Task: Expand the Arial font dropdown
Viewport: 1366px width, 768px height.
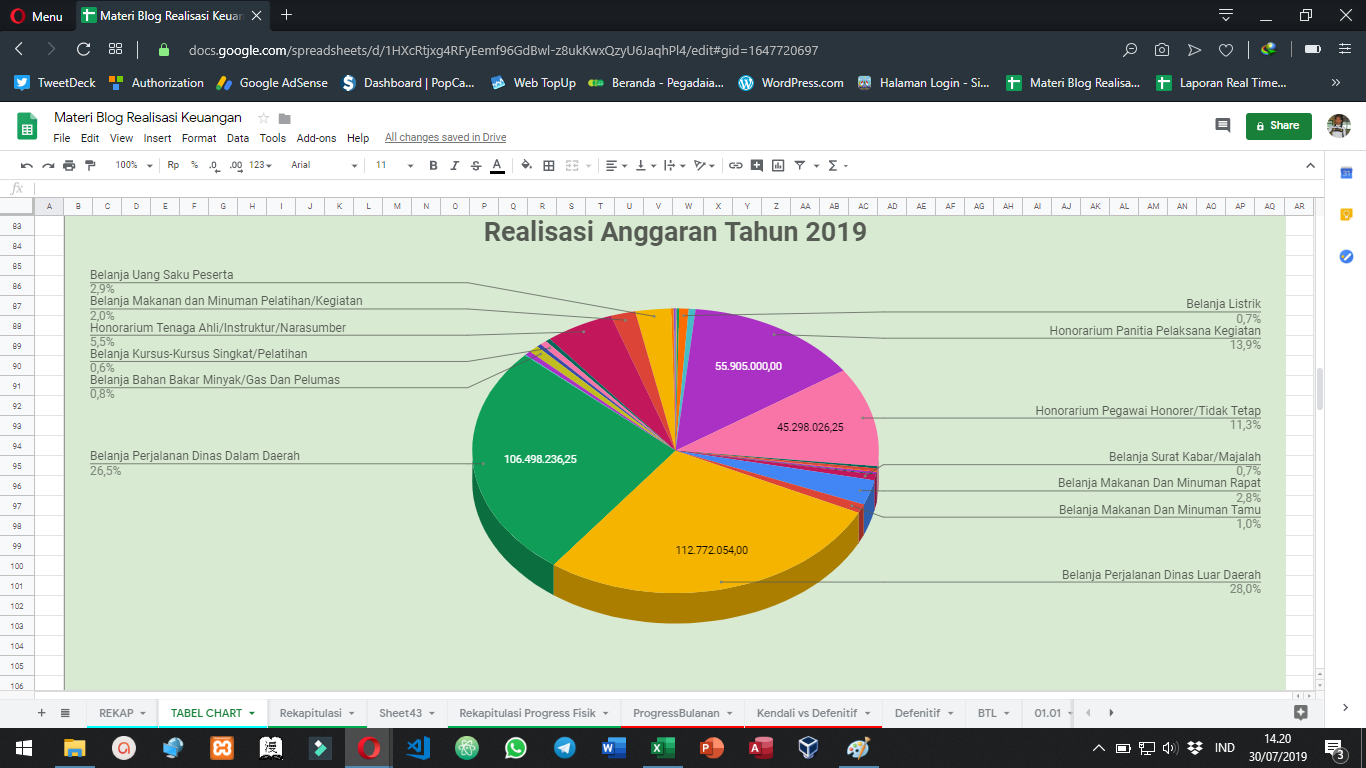Action: [324, 165]
